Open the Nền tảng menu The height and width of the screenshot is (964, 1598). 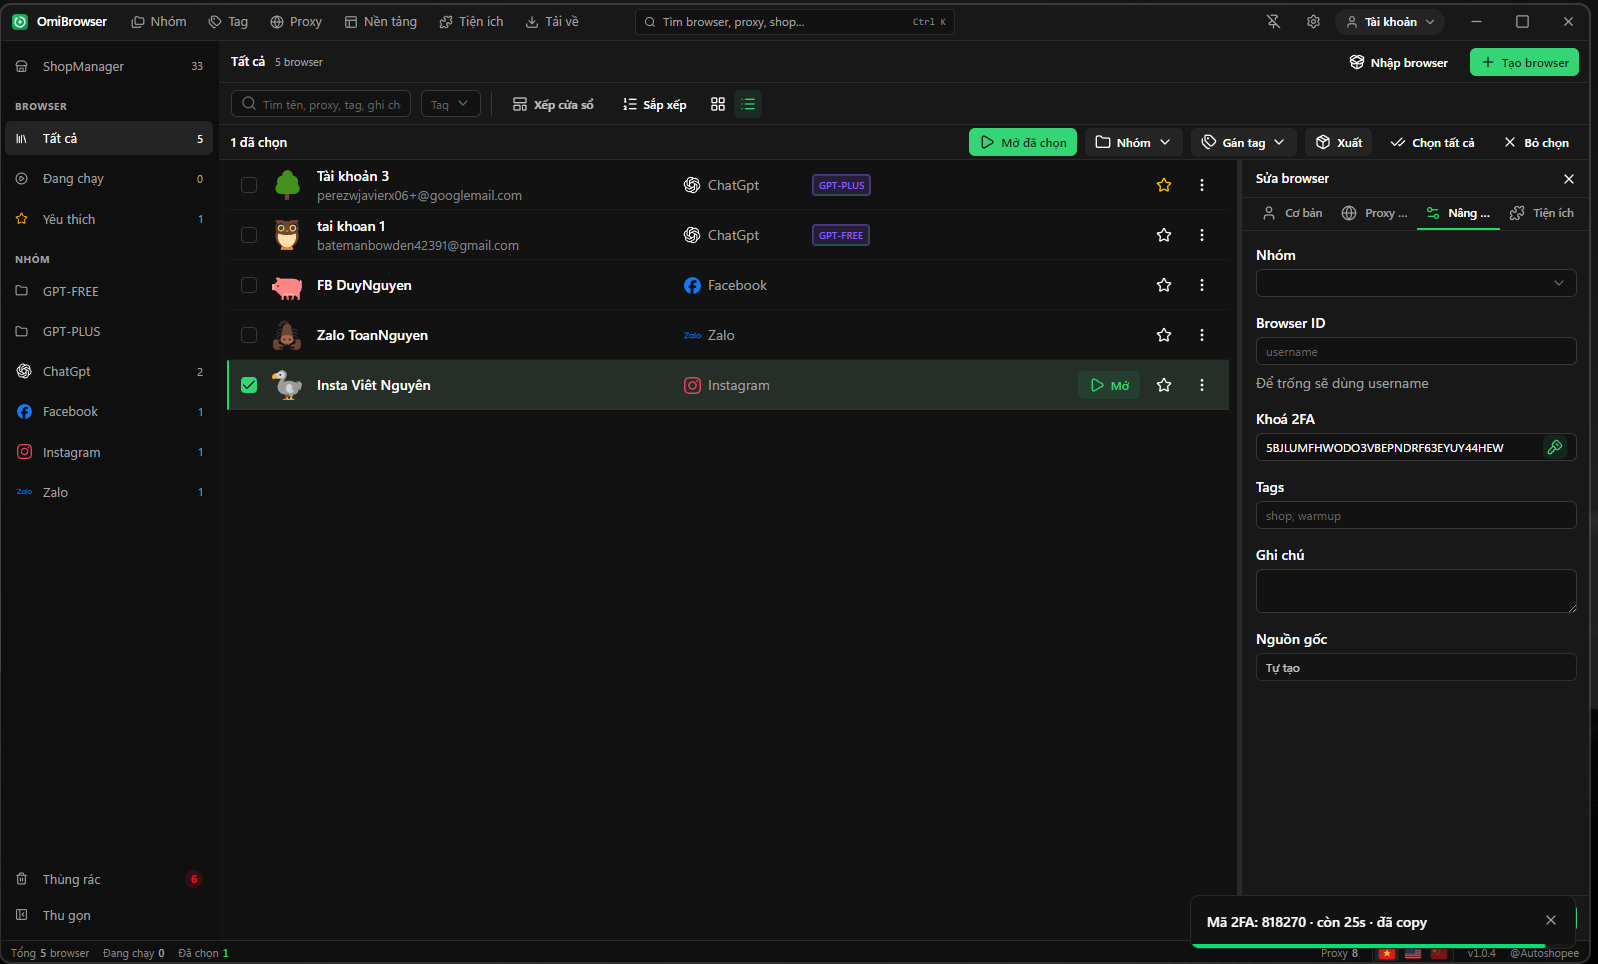[x=381, y=22]
